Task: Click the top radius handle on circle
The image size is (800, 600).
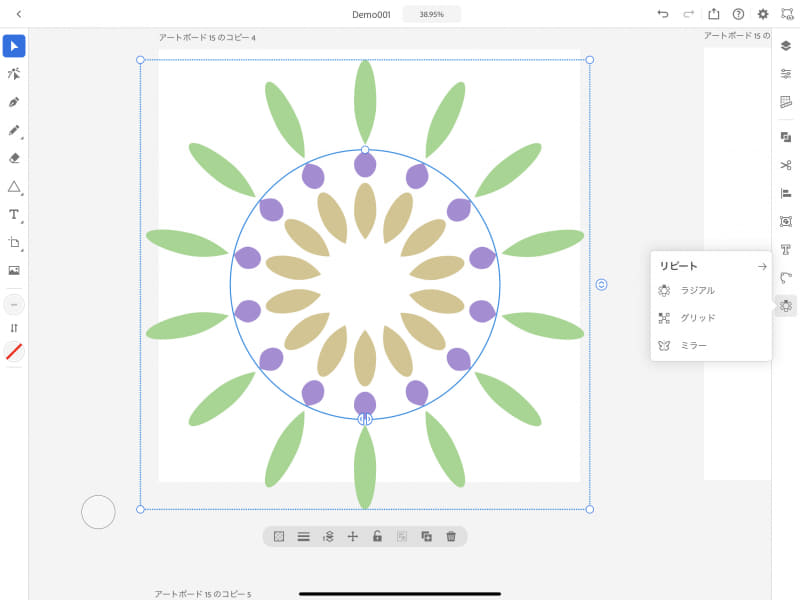Action: point(365,149)
